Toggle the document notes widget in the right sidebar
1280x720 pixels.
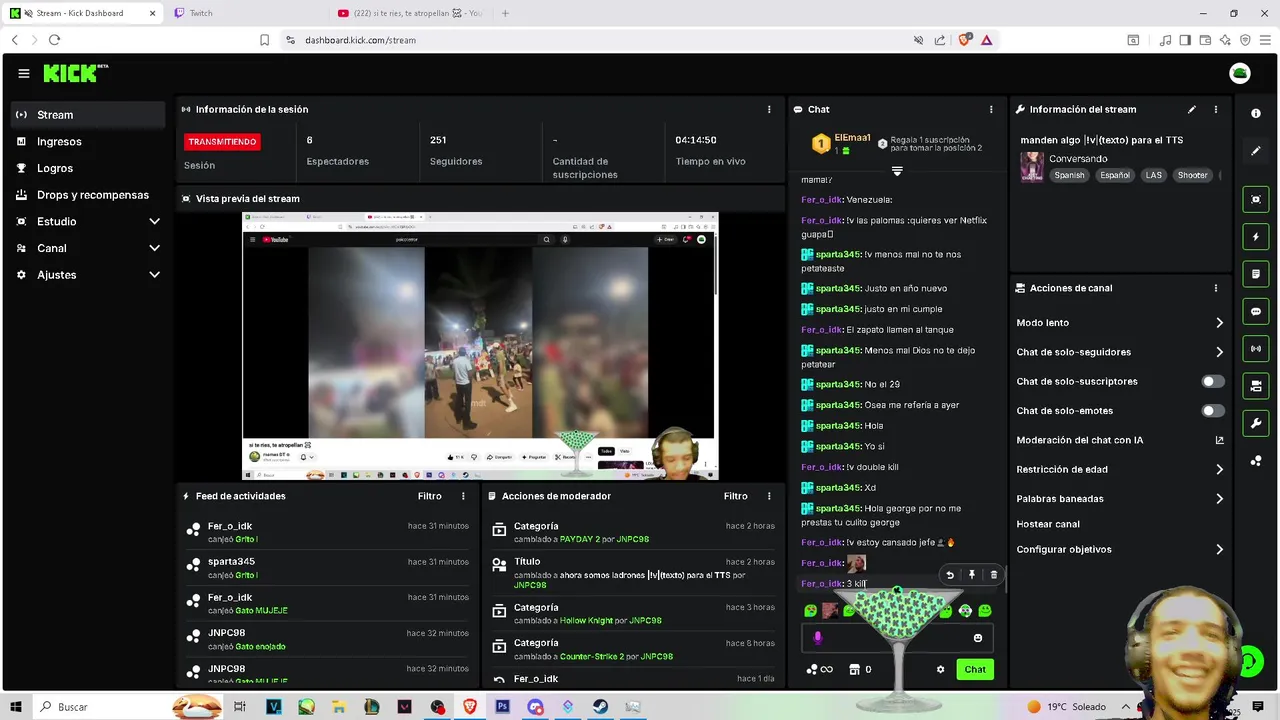[1256, 274]
